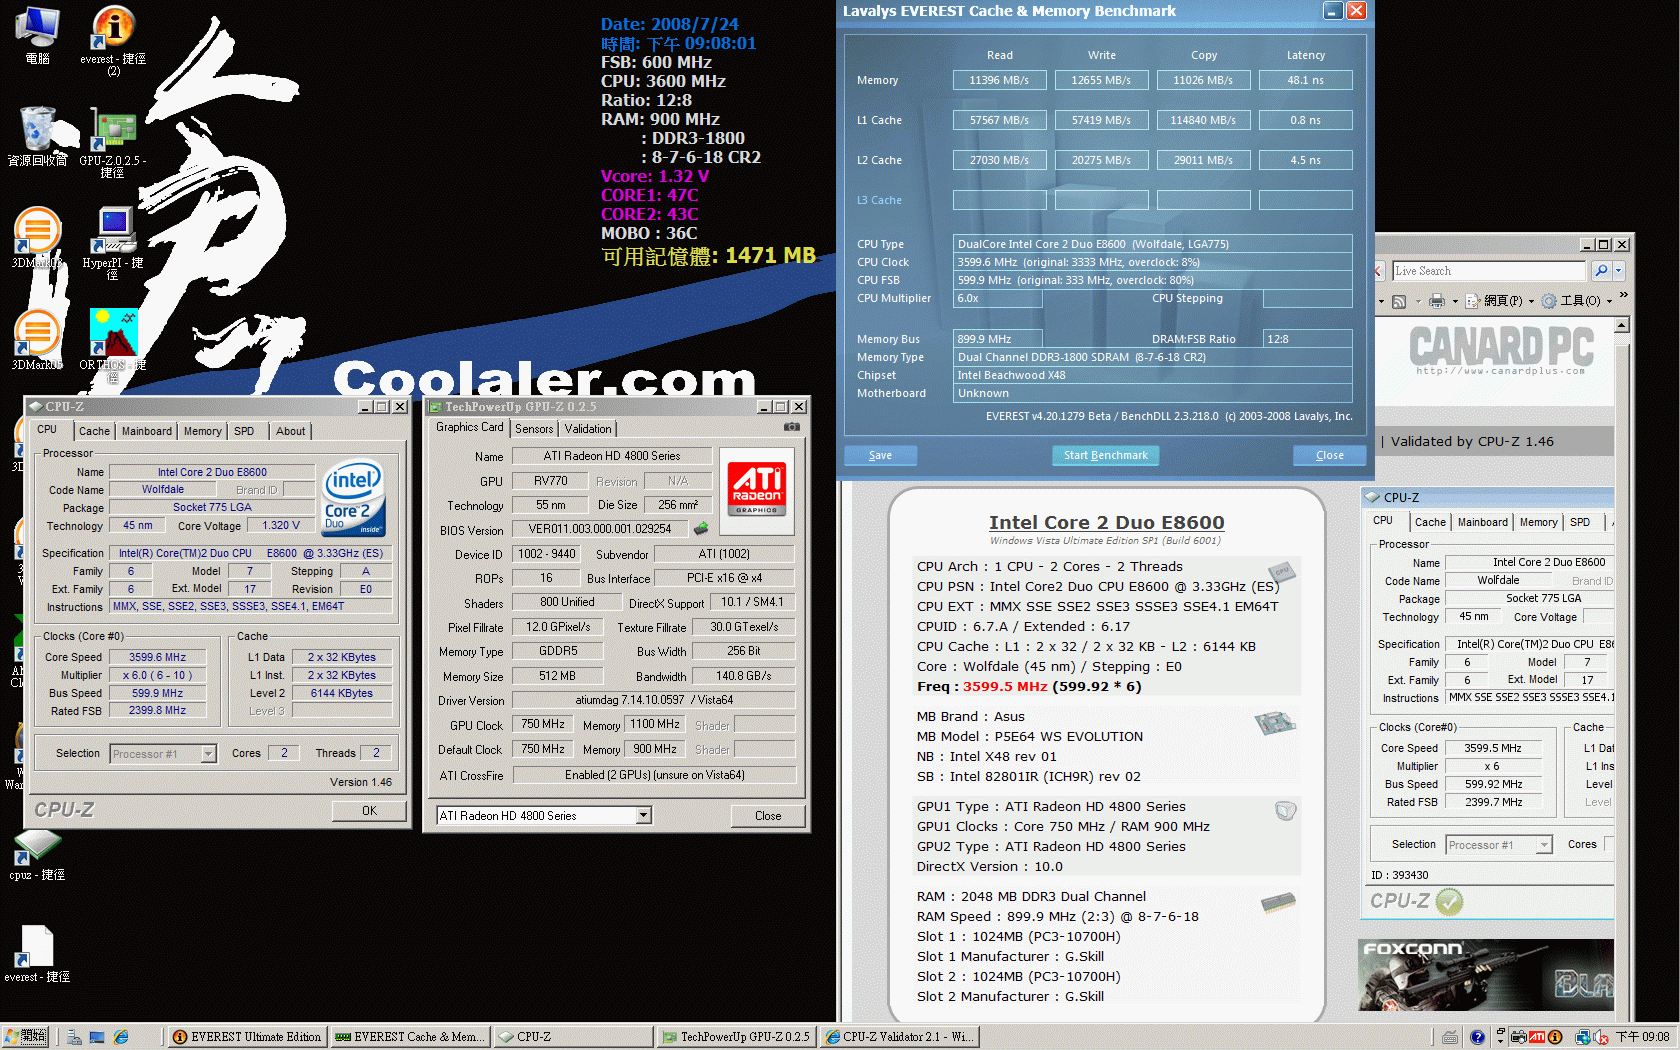1680x1050 pixels.
Task: Click the BIOS Version field VER011.003.000.001.029254
Action: pyautogui.click(x=600, y=529)
